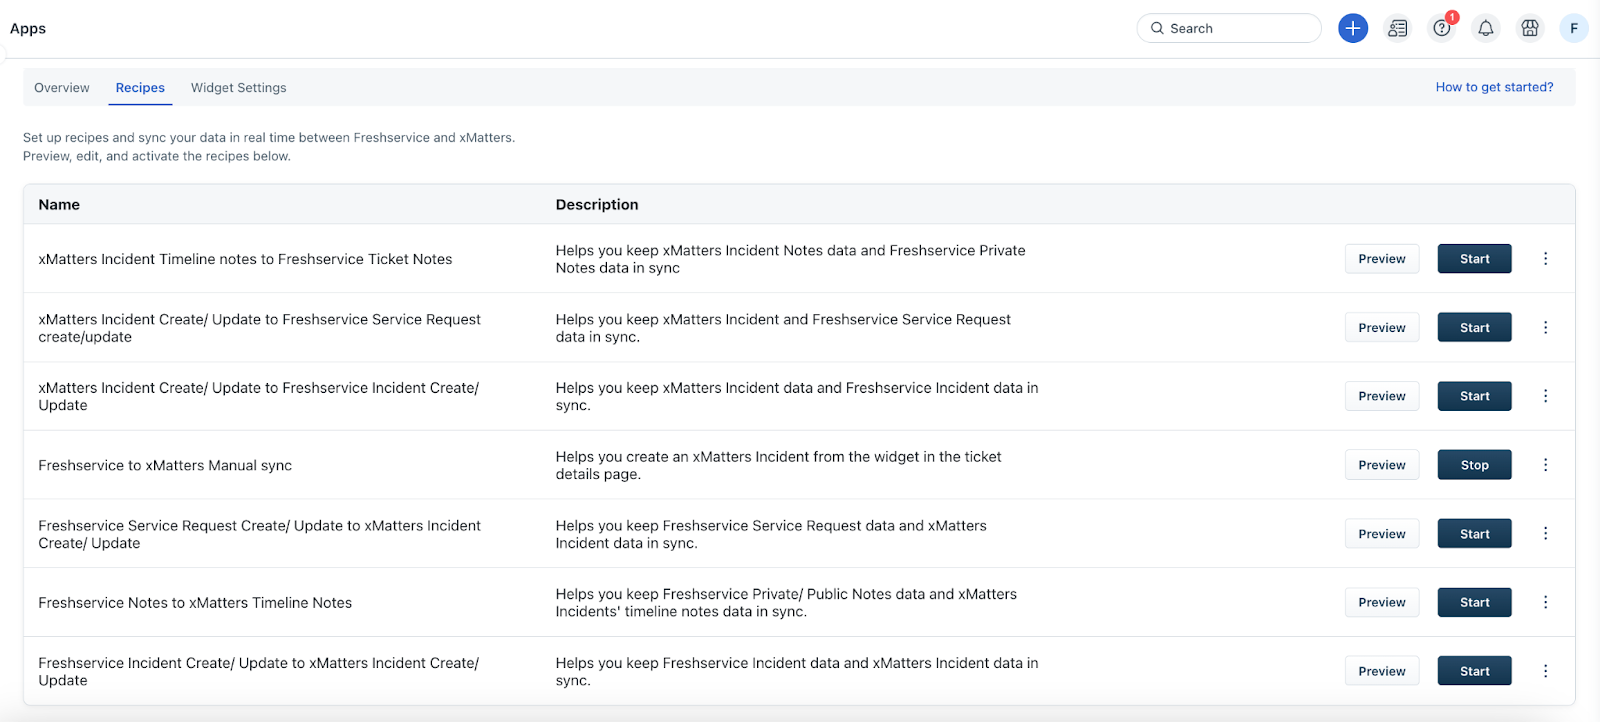This screenshot has width=1600, height=722.
Task: Open the marketplace store icon
Action: click(x=1530, y=28)
